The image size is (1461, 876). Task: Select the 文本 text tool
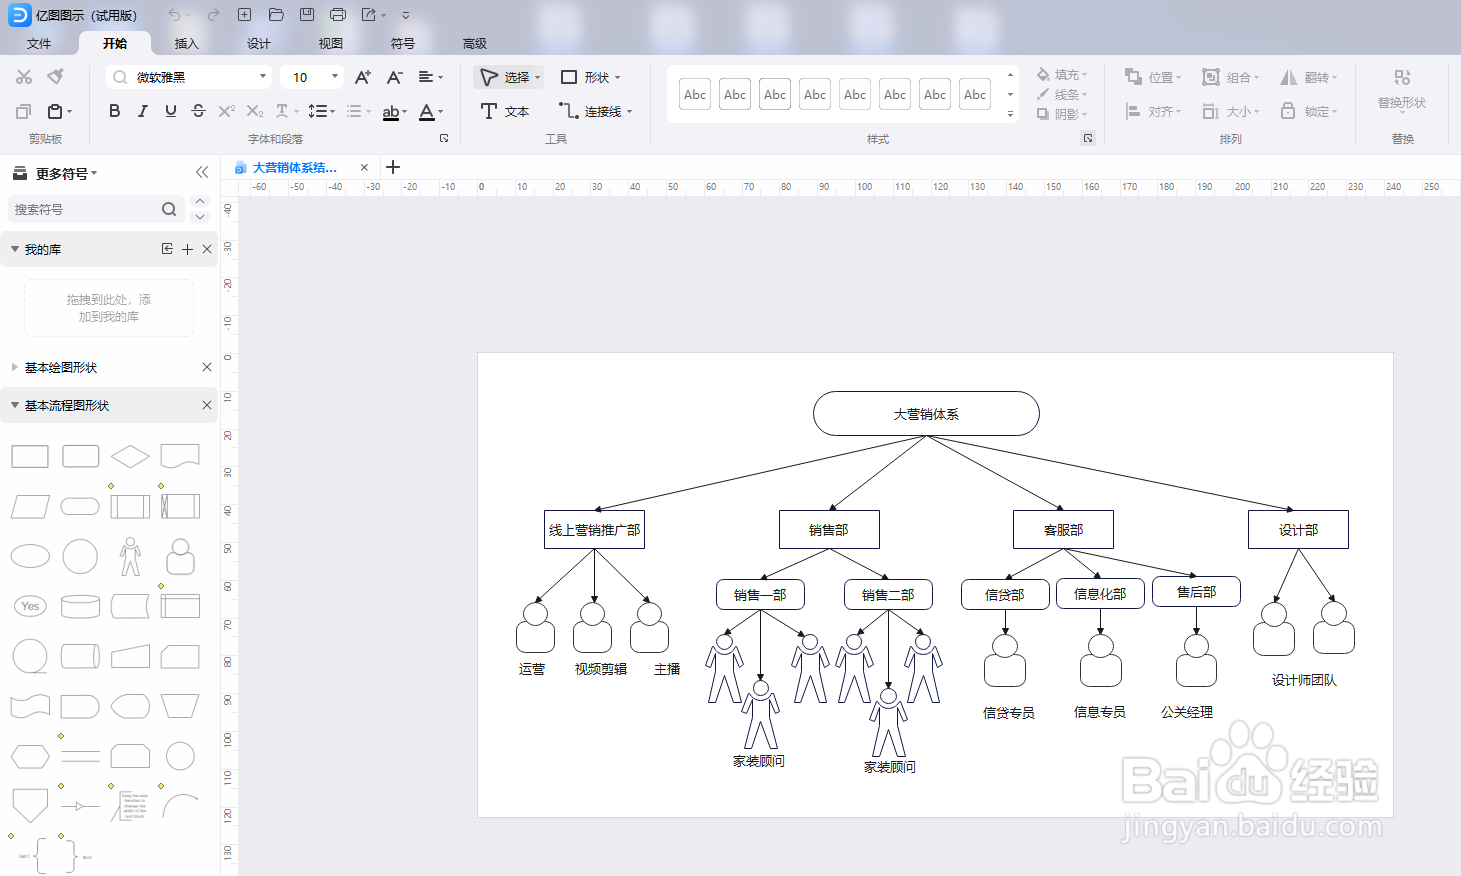(x=505, y=111)
